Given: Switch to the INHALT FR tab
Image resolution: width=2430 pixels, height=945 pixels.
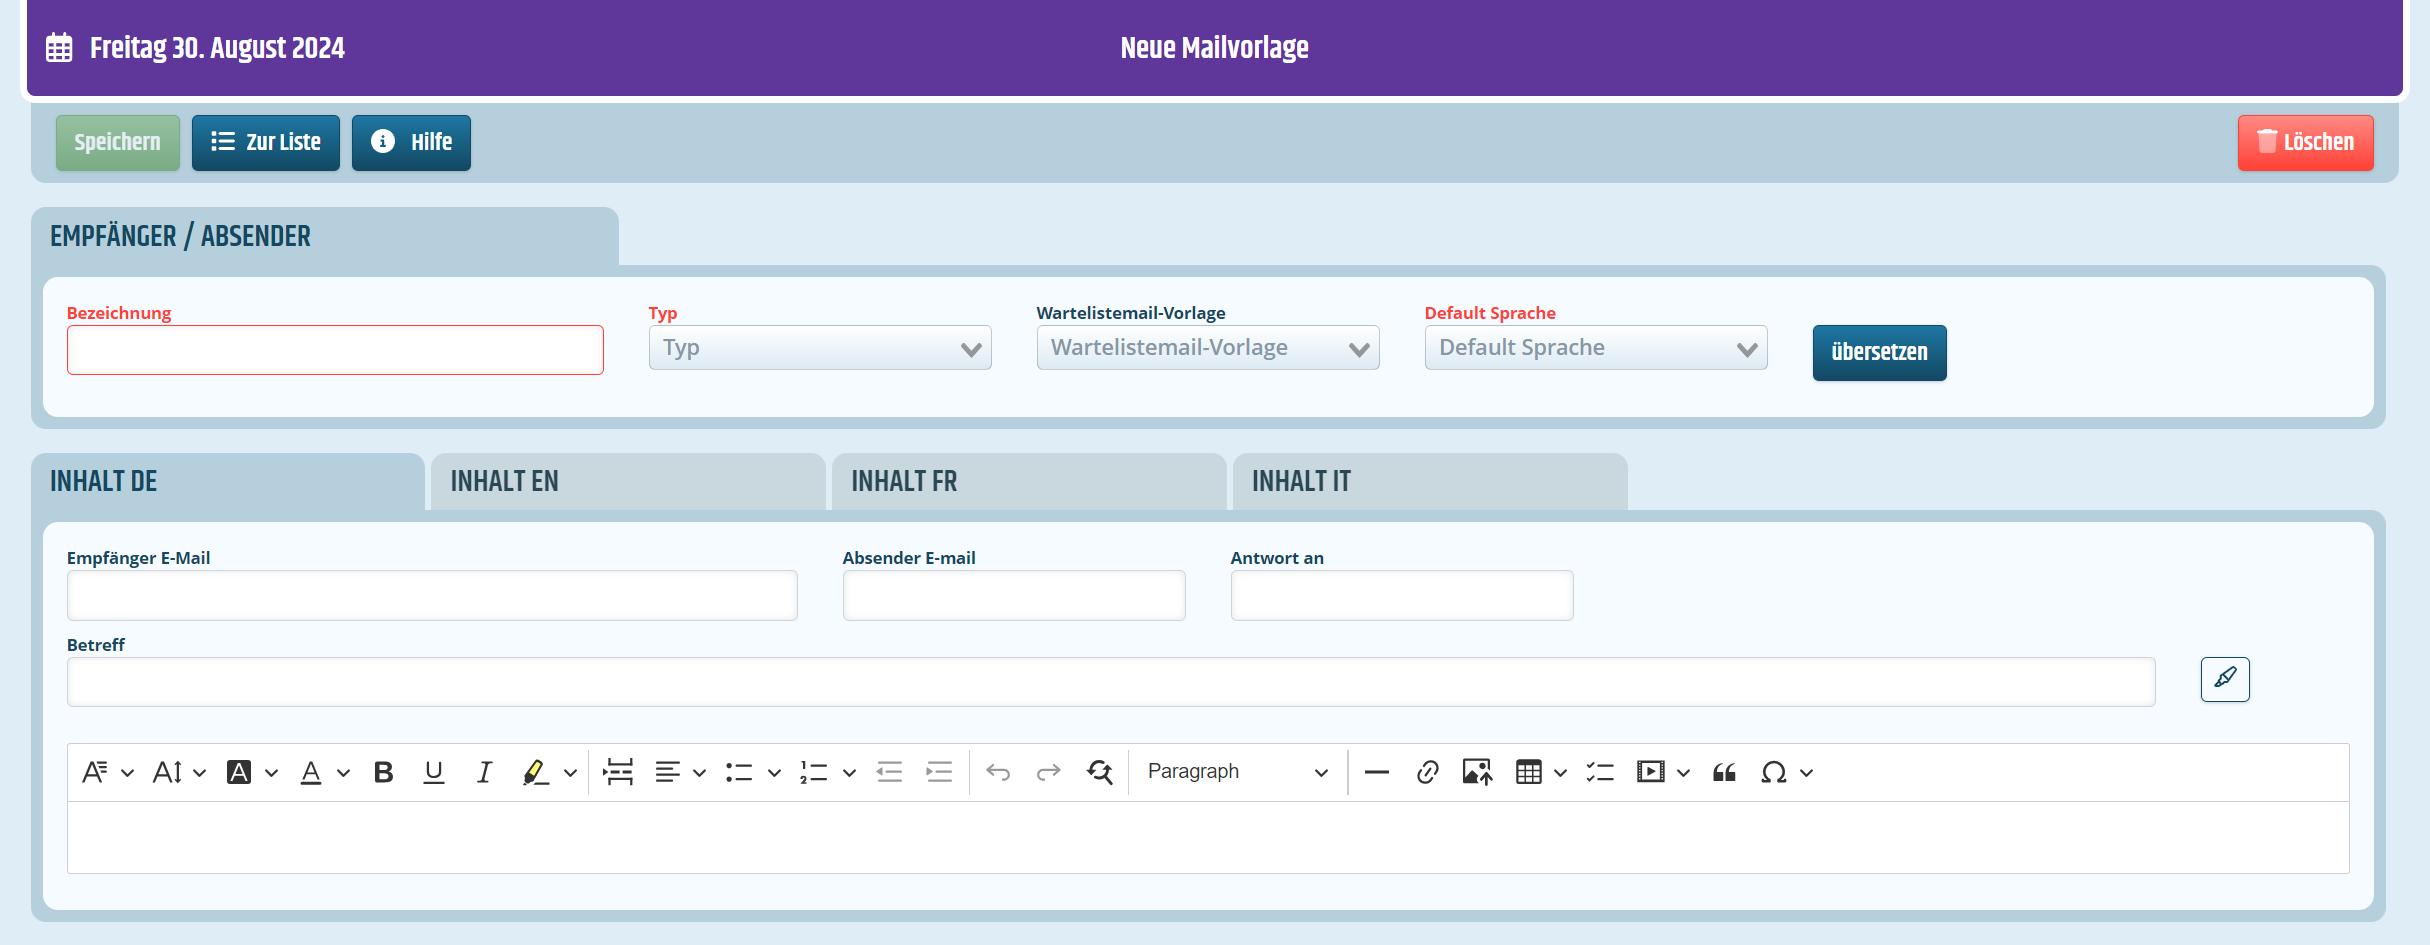Looking at the screenshot, I should point(1029,482).
